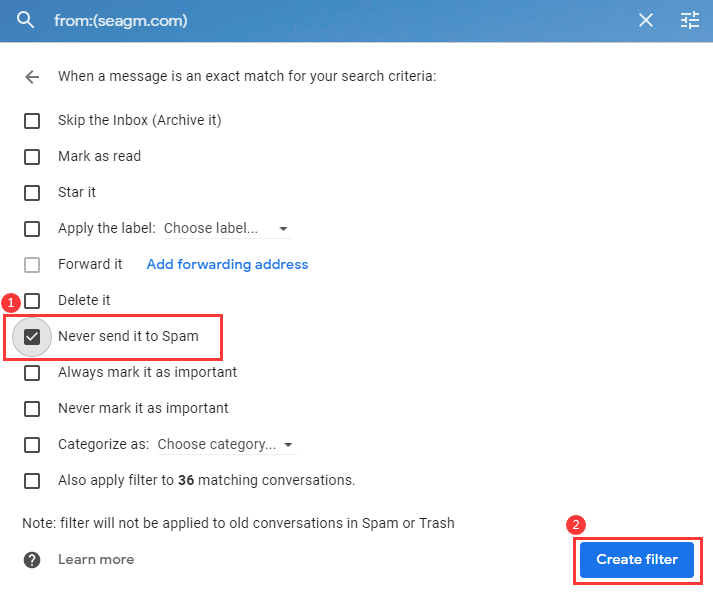Click the search magnifier icon
The image size is (713, 597).
click(x=25, y=20)
